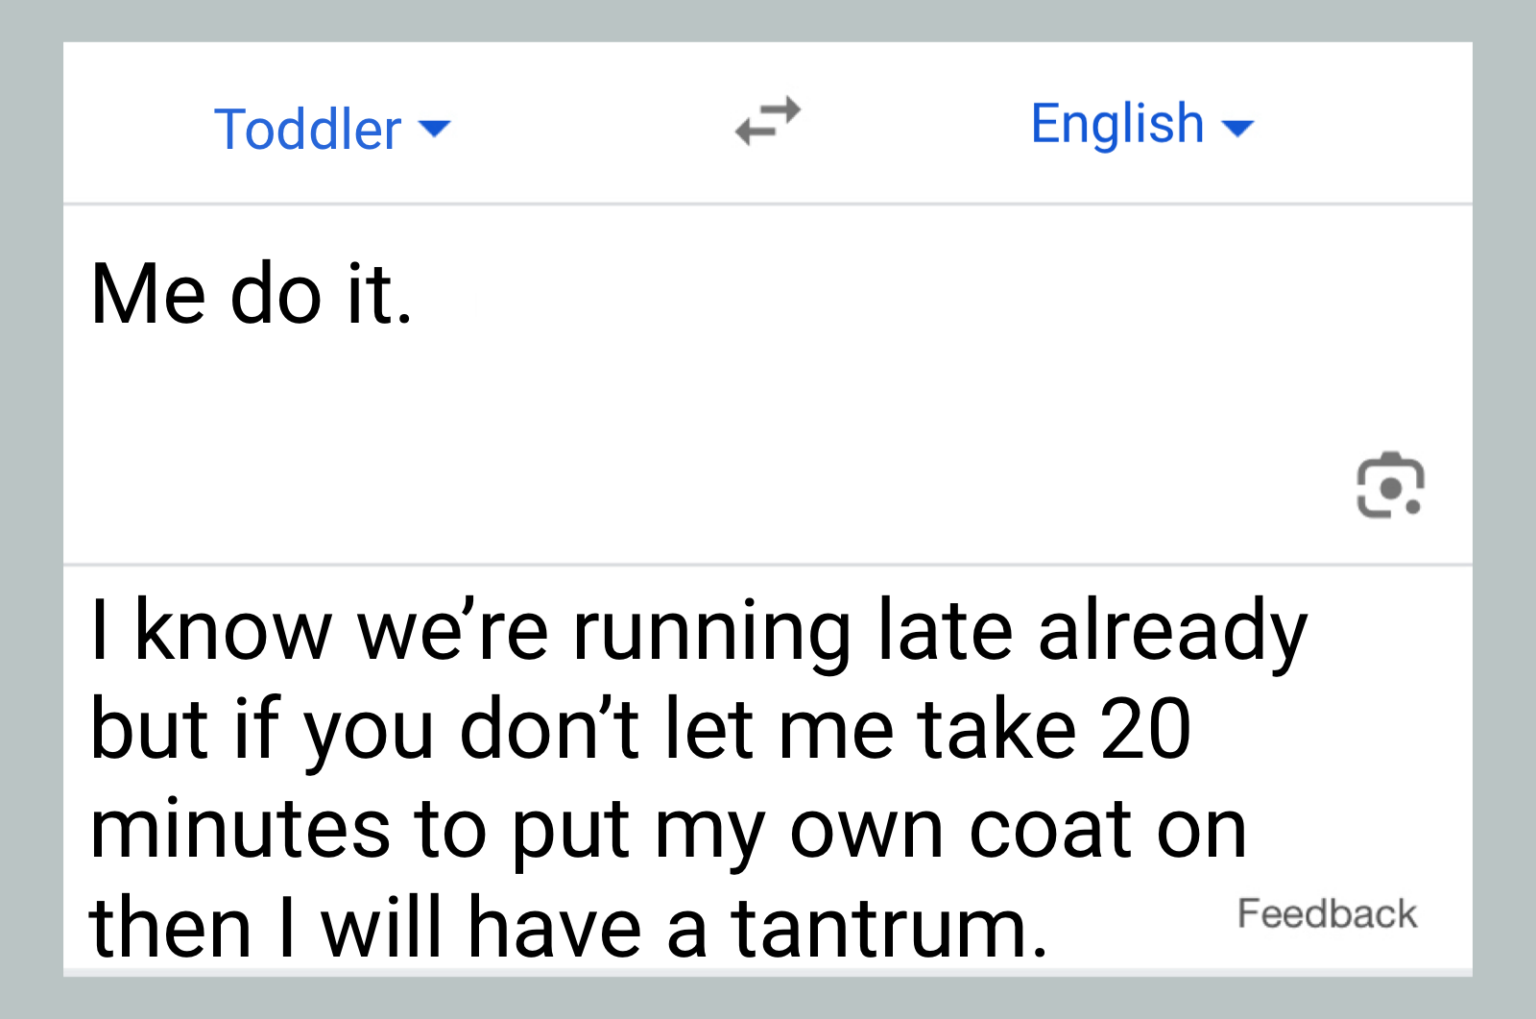Expand the English language dropdown
The height and width of the screenshot is (1019, 1536).
[1141, 124]
